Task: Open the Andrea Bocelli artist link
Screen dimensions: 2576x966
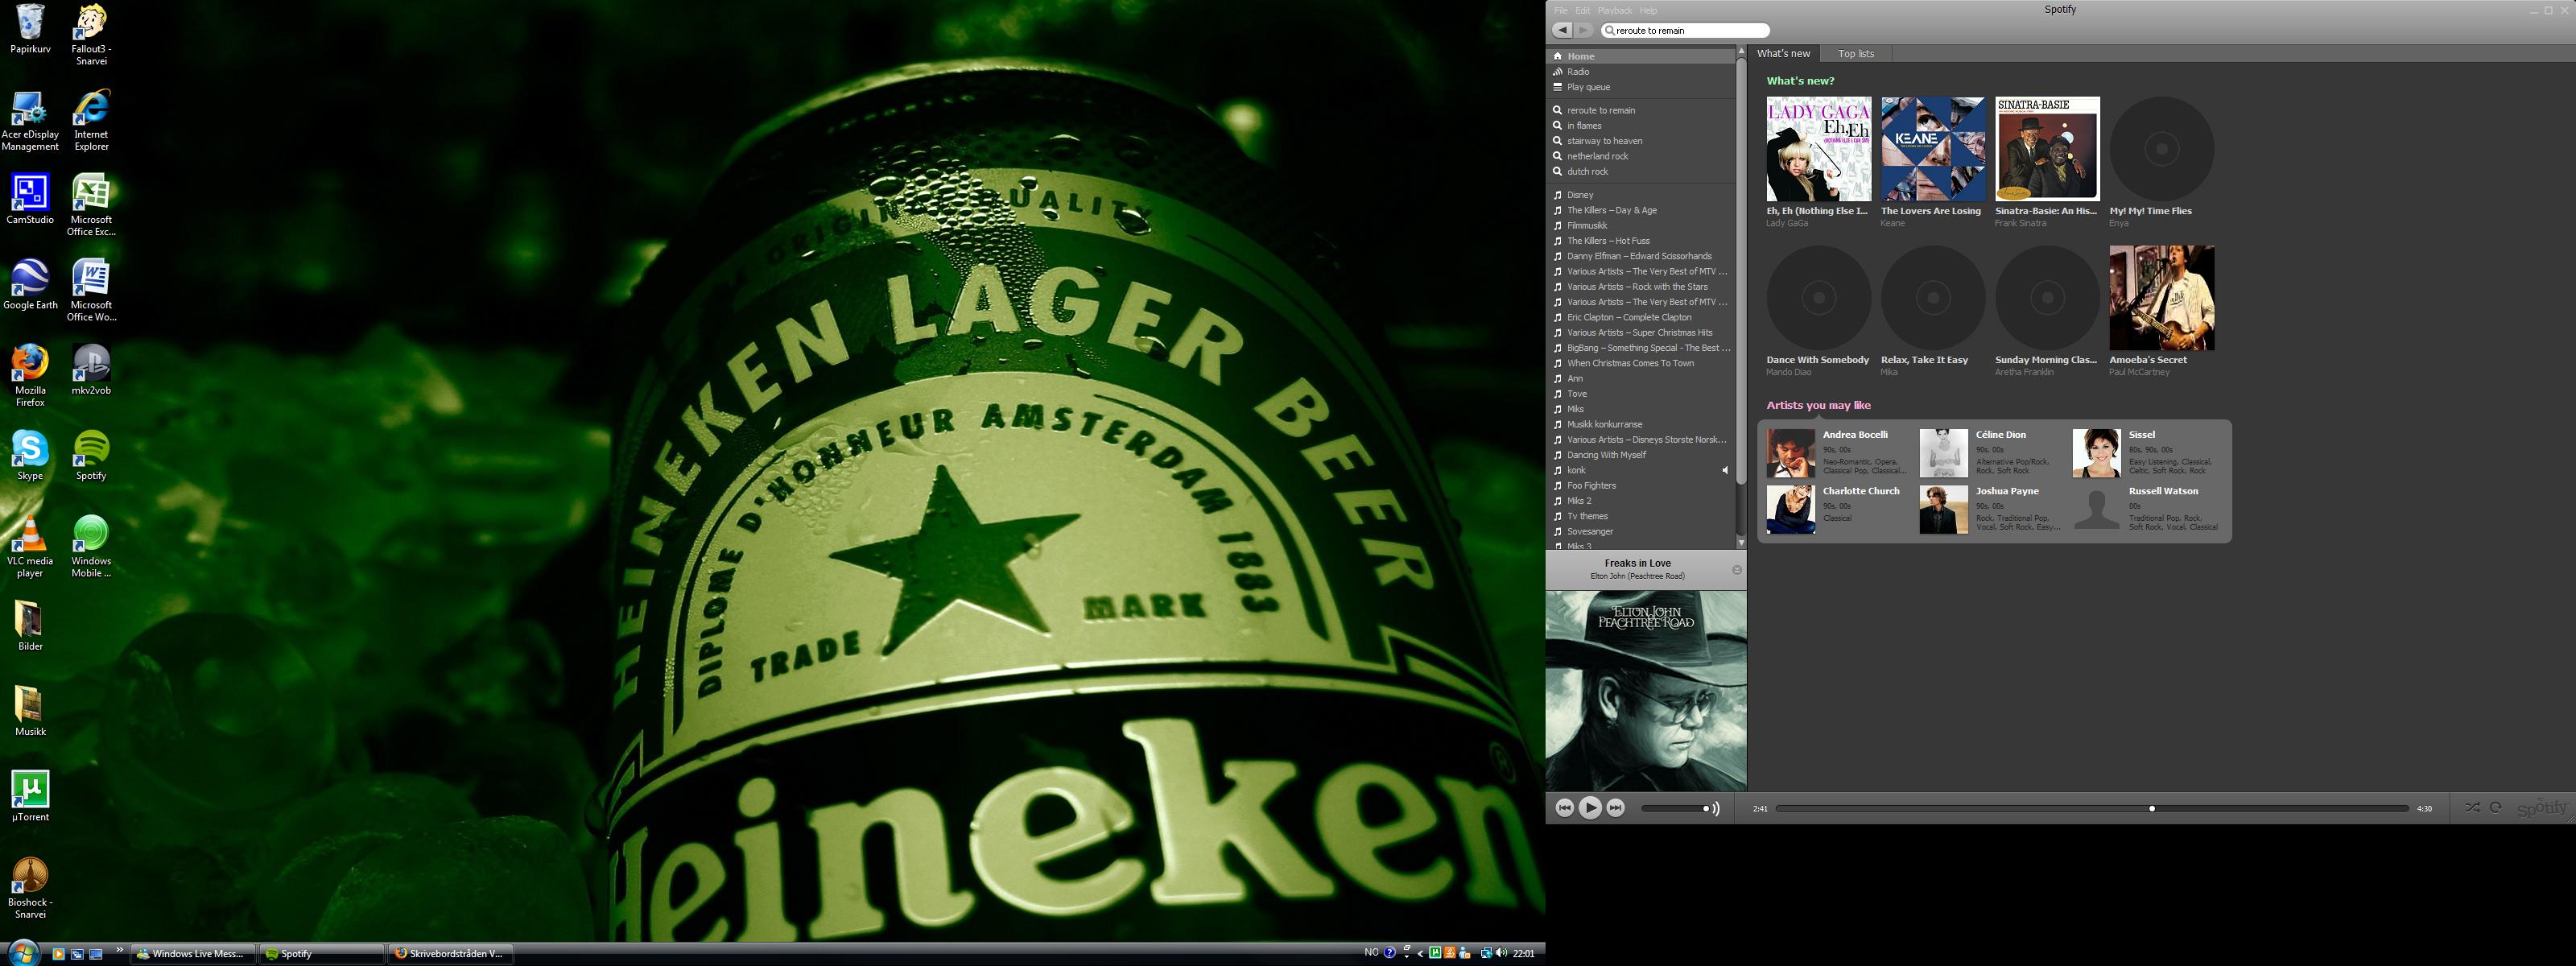Action: pyautogui.click(x=1855, y=435)
